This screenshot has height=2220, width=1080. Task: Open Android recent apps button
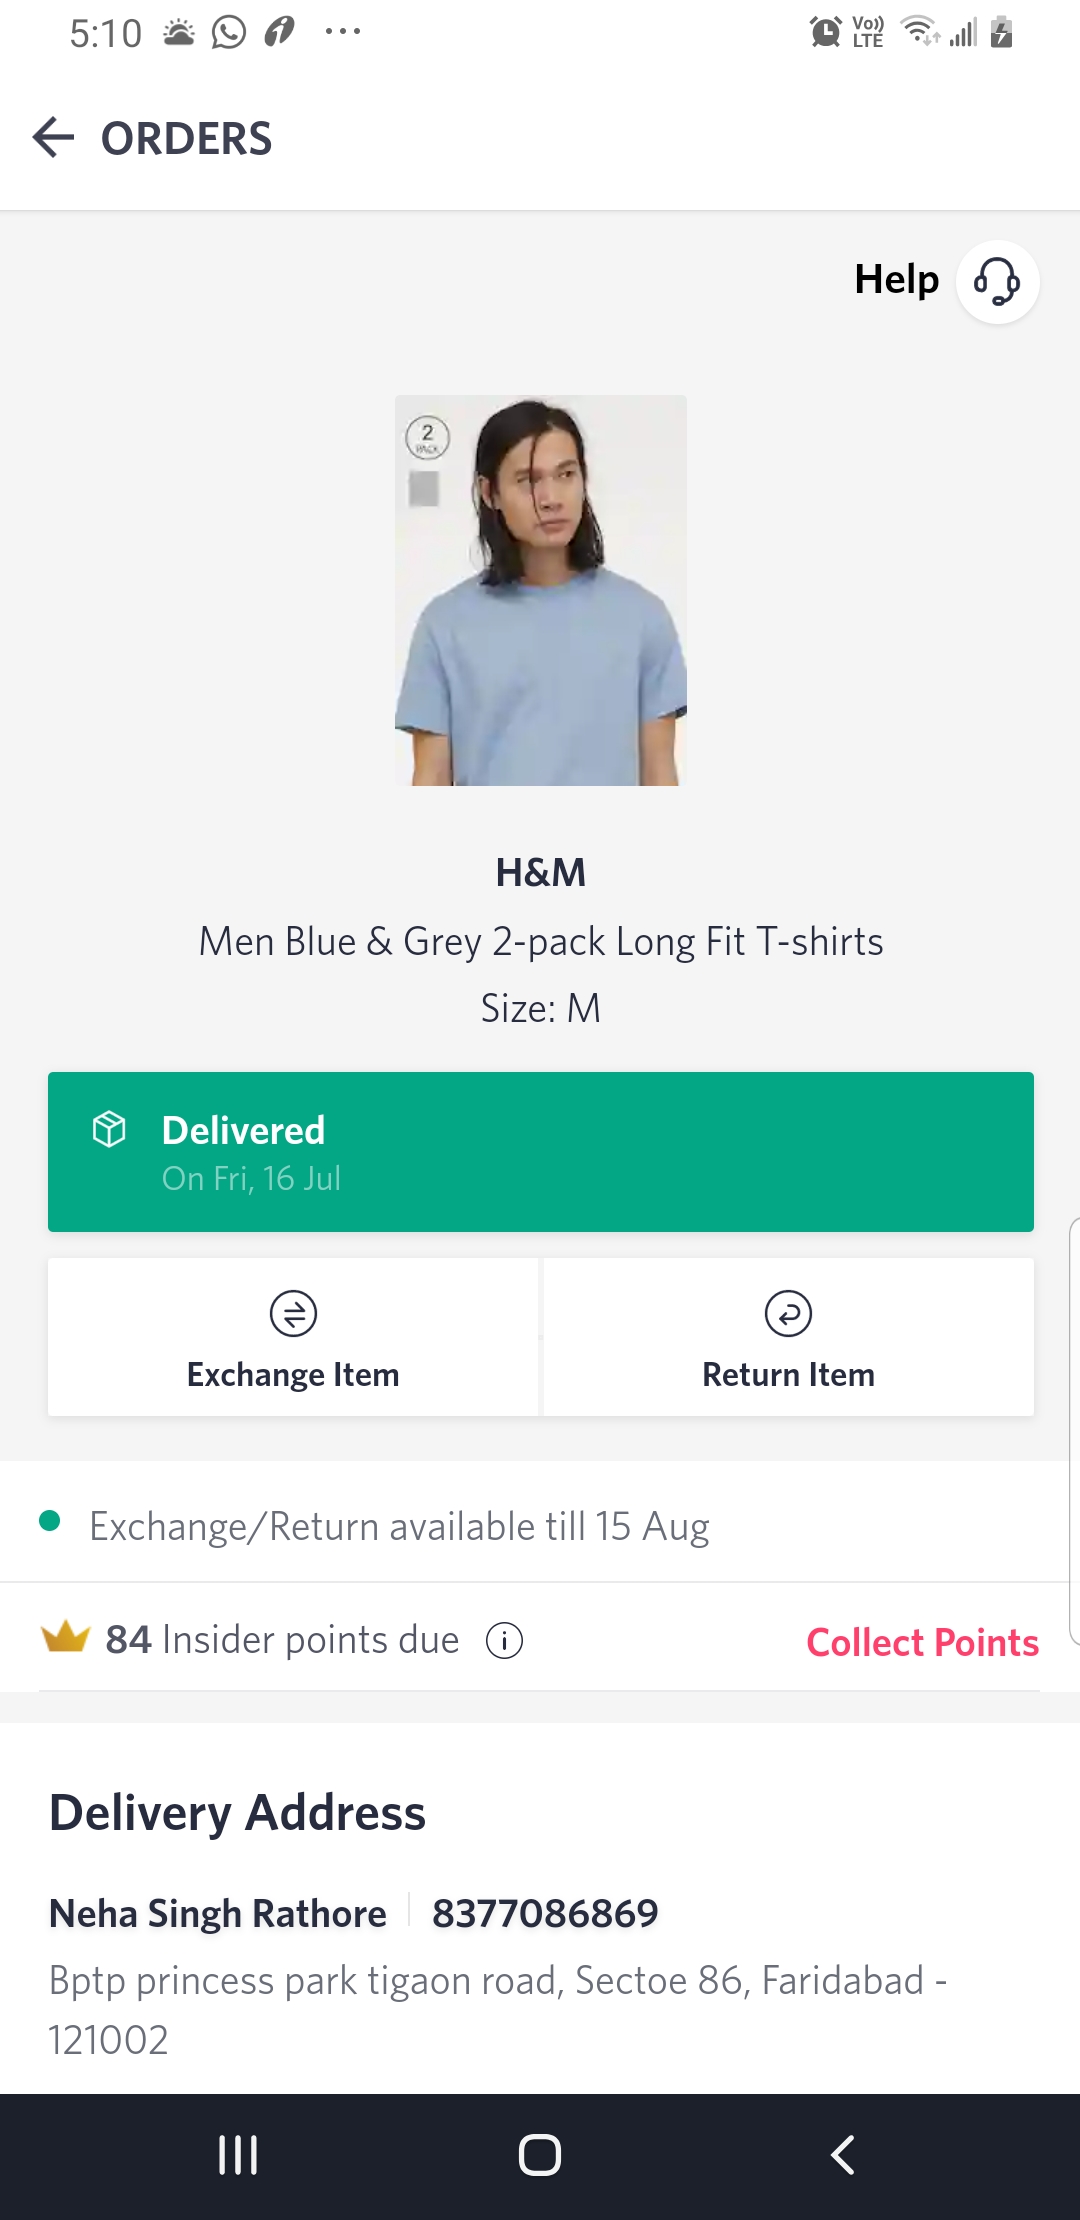click(238, 2155)
